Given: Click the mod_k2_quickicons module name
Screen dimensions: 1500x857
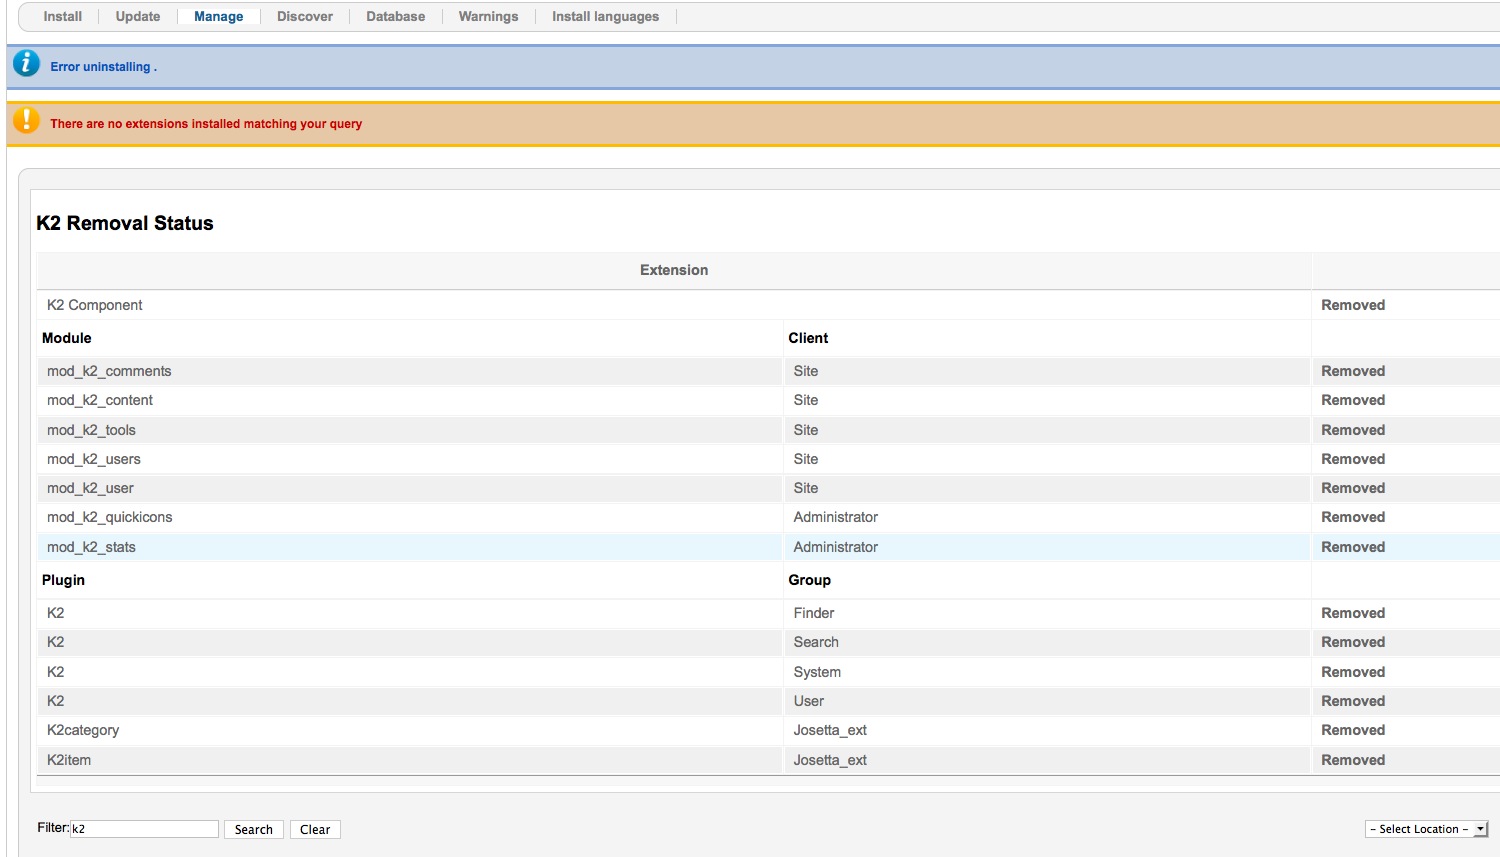Looking at the screenshot, I should pos(110,517).
